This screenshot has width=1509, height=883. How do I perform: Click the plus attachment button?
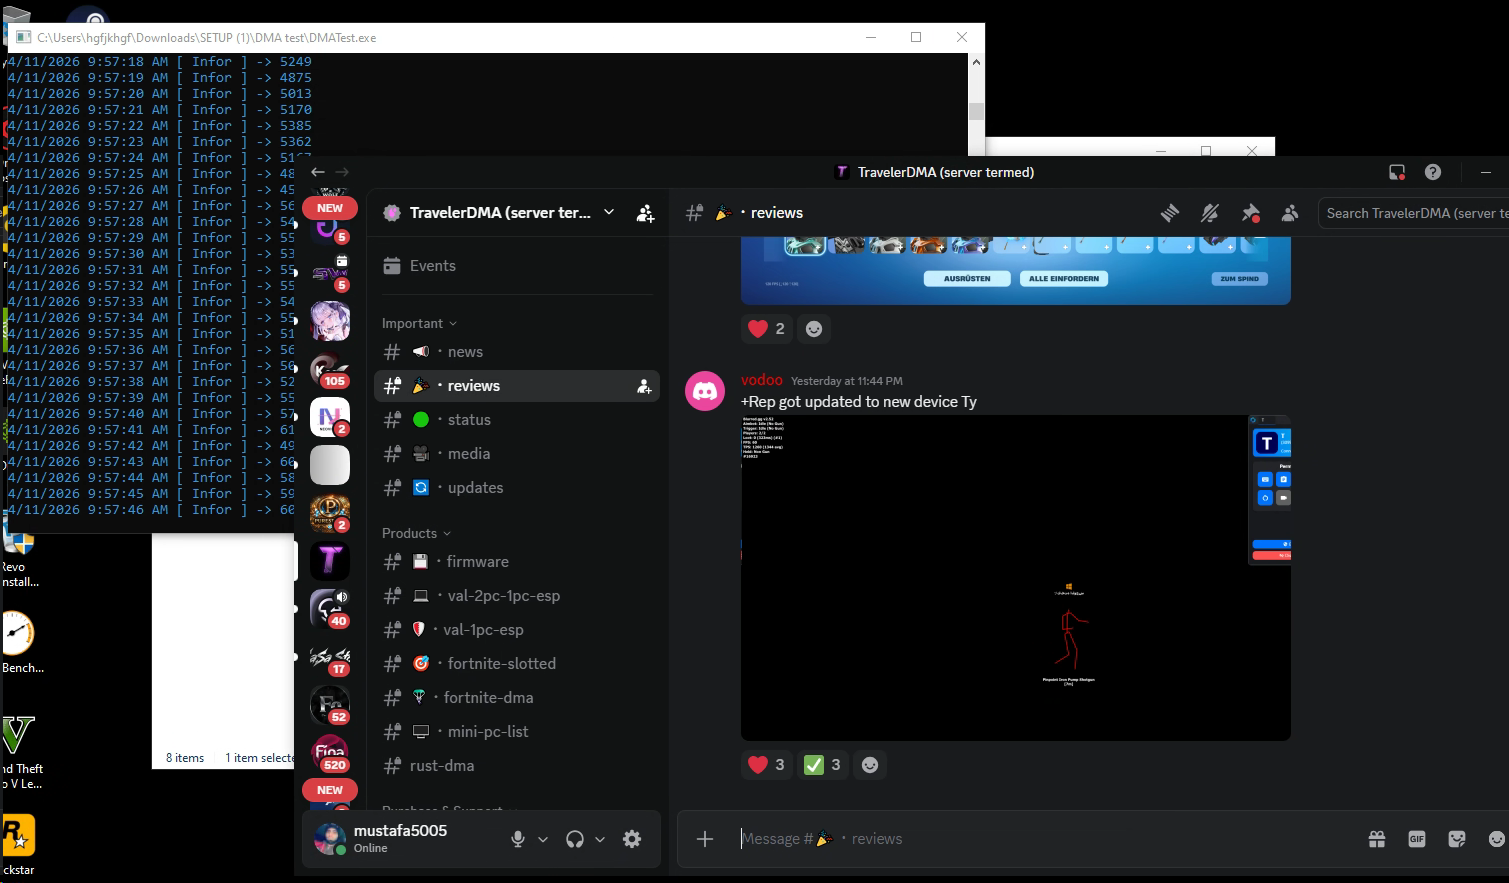click(705, 839)
